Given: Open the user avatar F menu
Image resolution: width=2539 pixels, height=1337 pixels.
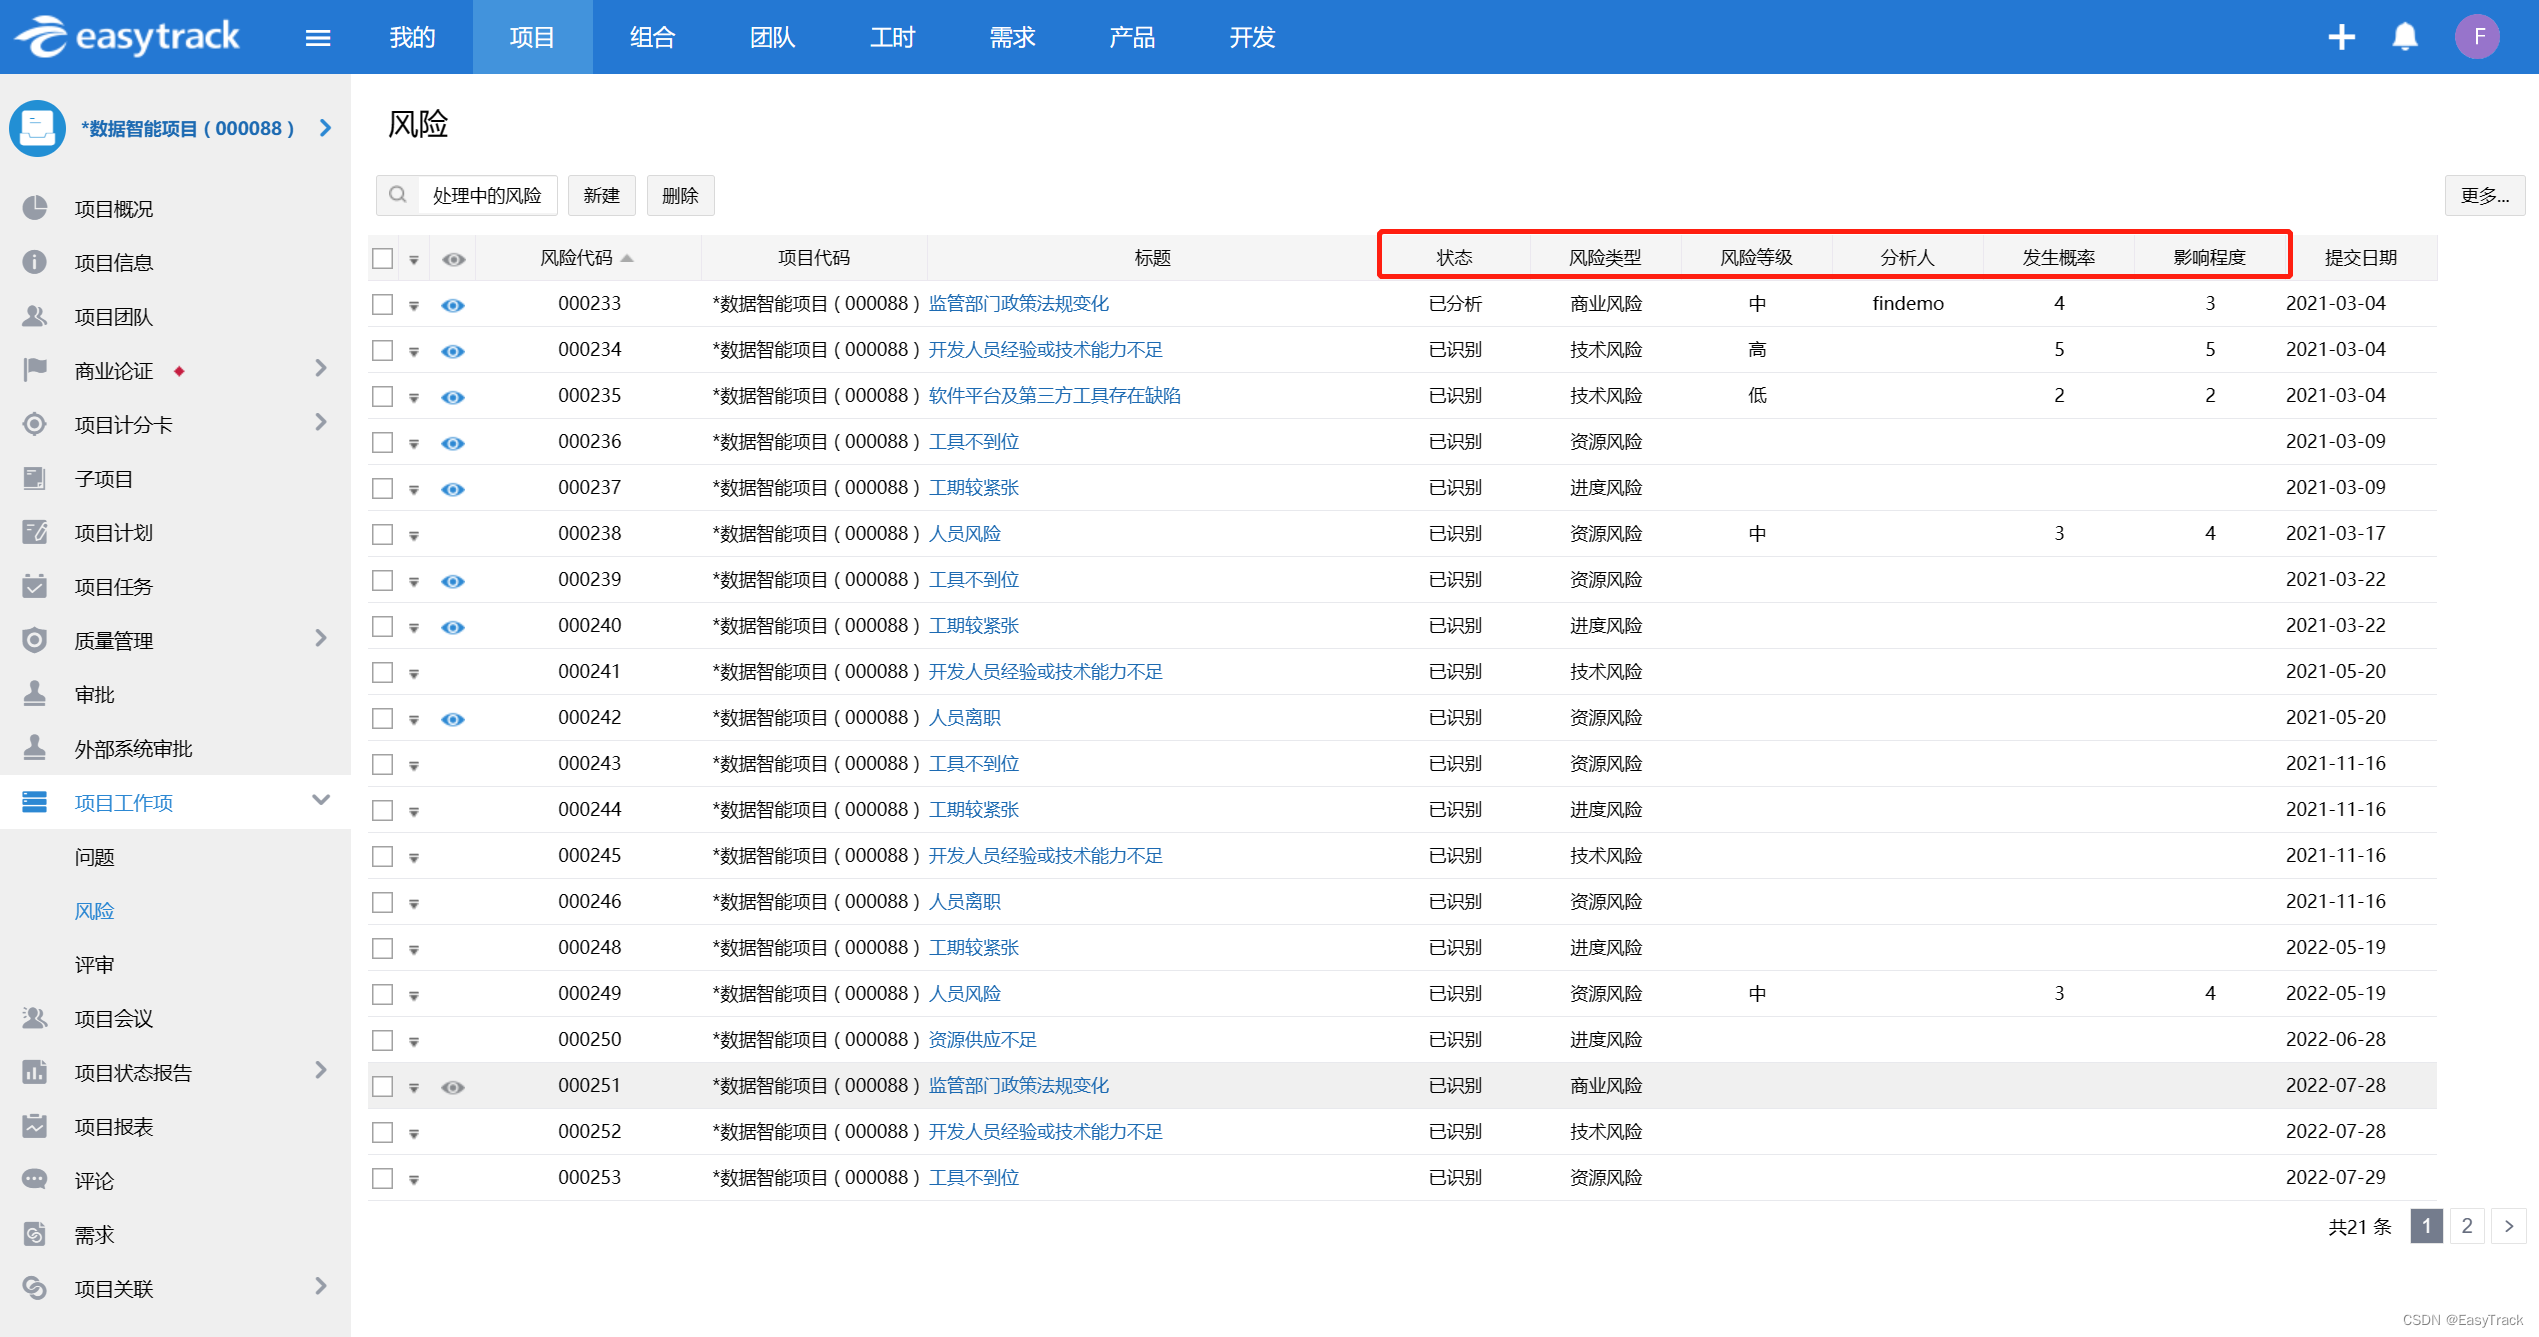Looking at the screenshot, I should [x=2477, y=37].
